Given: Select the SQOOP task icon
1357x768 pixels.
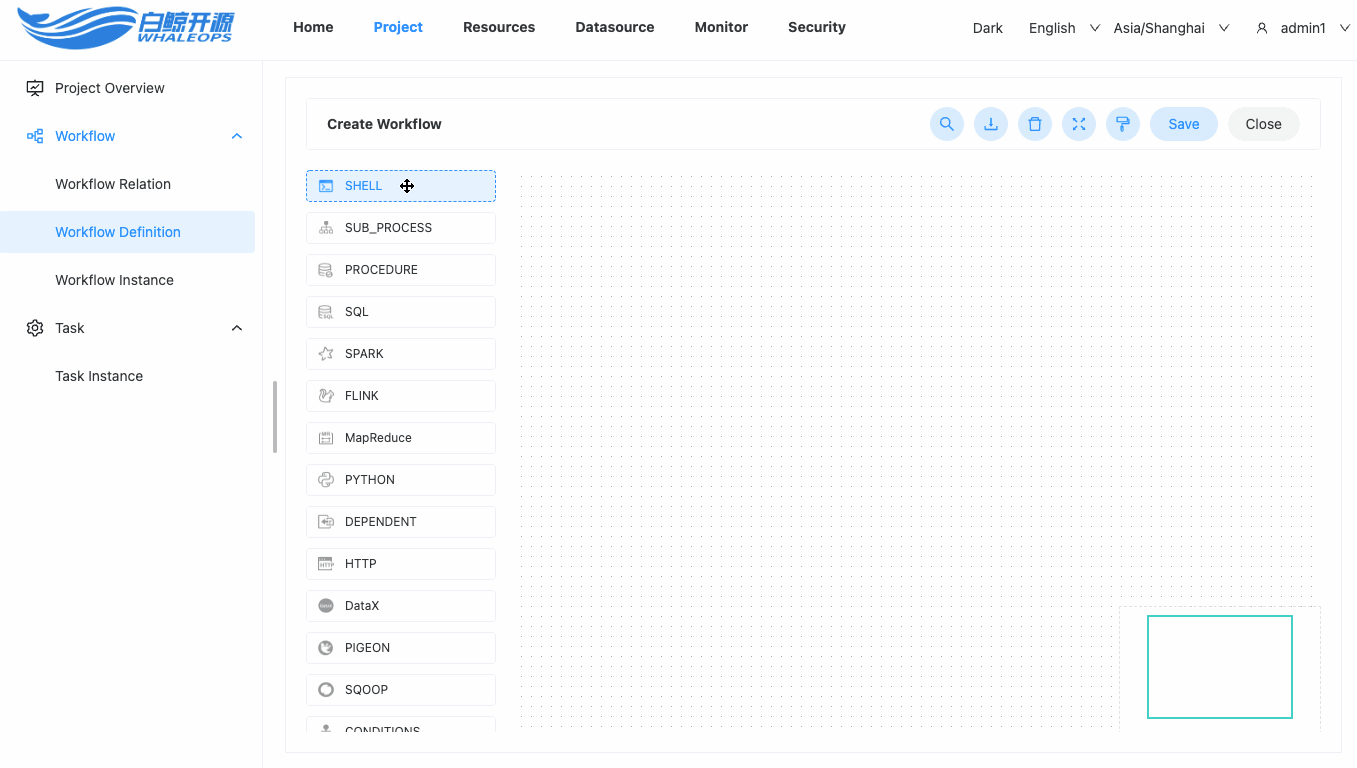Looking at the screenshot, I should pyautogui.click(x=326, y=690).
